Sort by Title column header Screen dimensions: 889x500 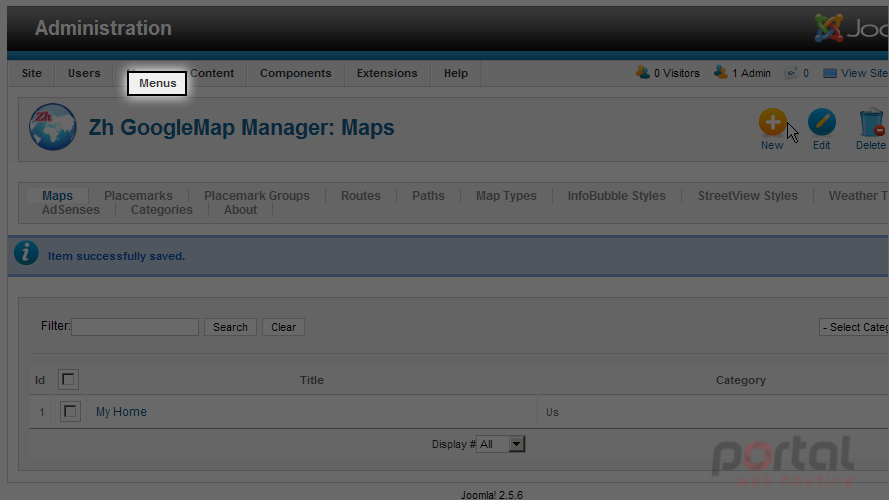click(x=312, y=380)
